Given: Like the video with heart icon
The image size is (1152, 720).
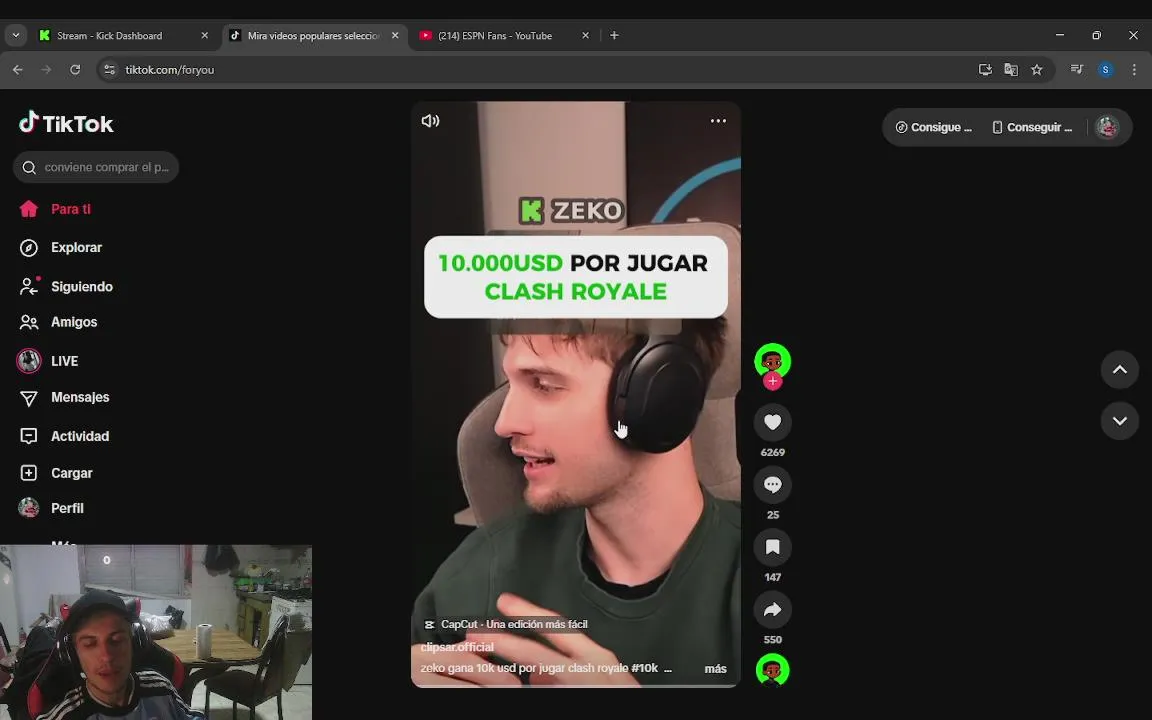Looking at the screenshot, I should point(772,422).
